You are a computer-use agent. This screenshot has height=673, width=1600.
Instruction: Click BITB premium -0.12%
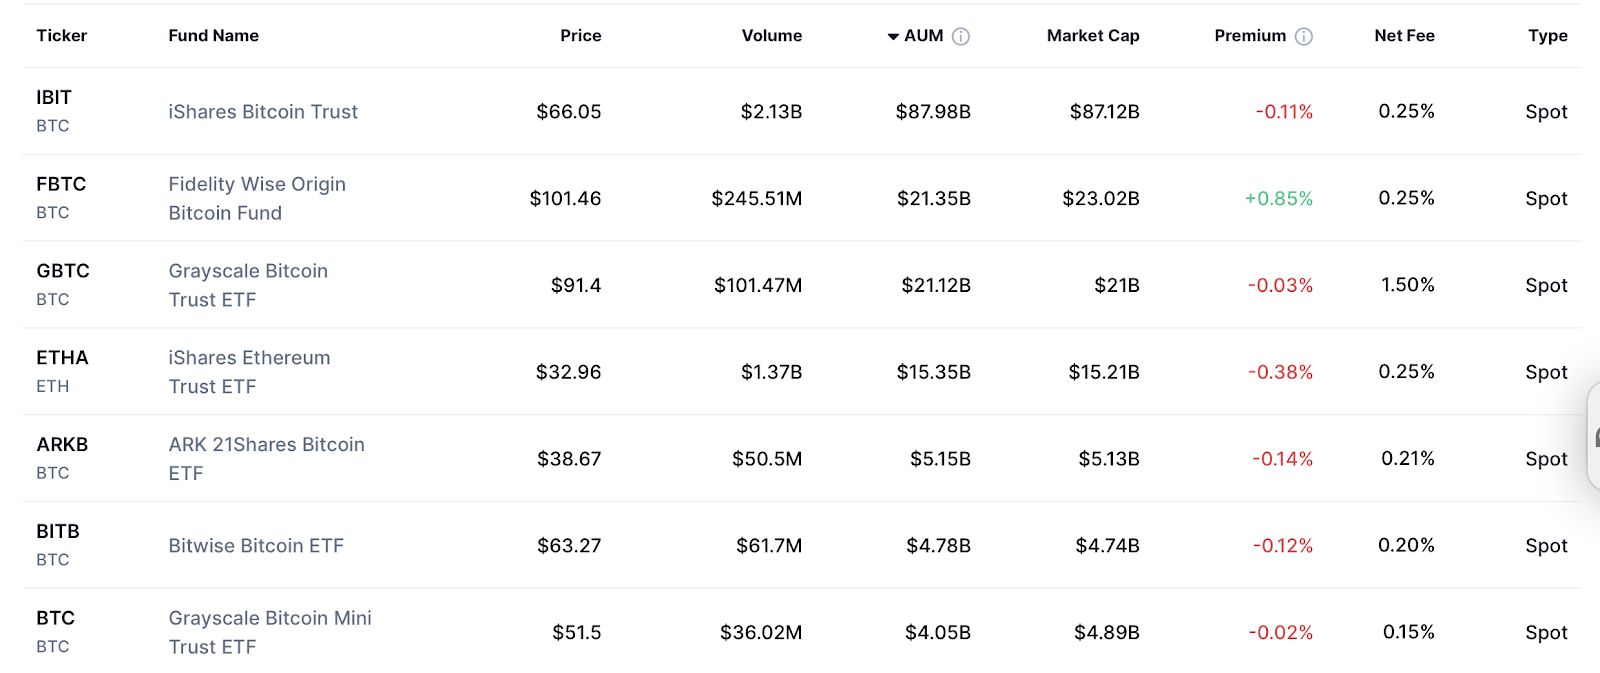click(1283, 546)
